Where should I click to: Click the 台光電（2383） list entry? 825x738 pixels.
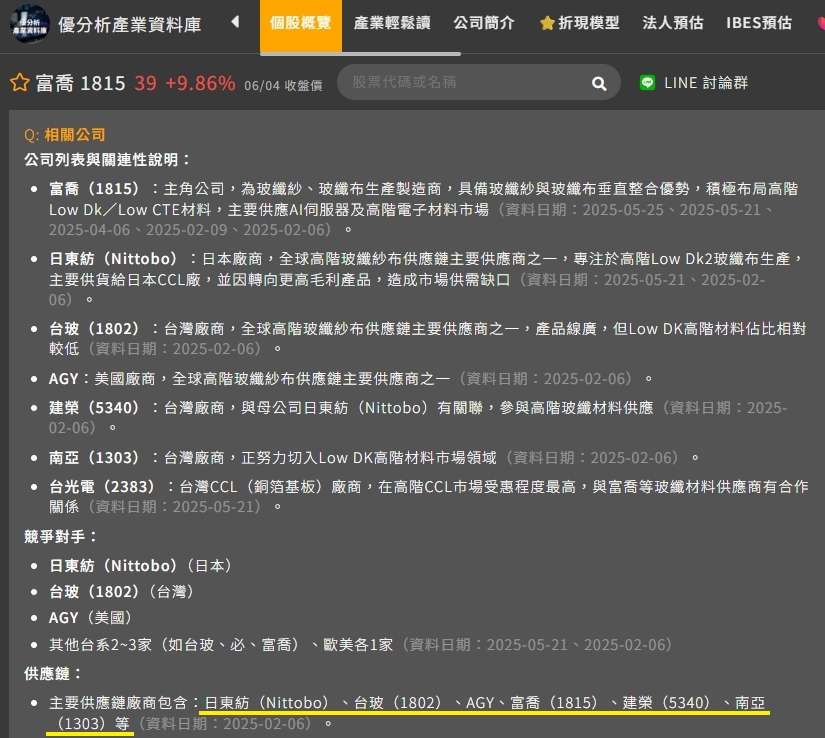click(427, 497)
